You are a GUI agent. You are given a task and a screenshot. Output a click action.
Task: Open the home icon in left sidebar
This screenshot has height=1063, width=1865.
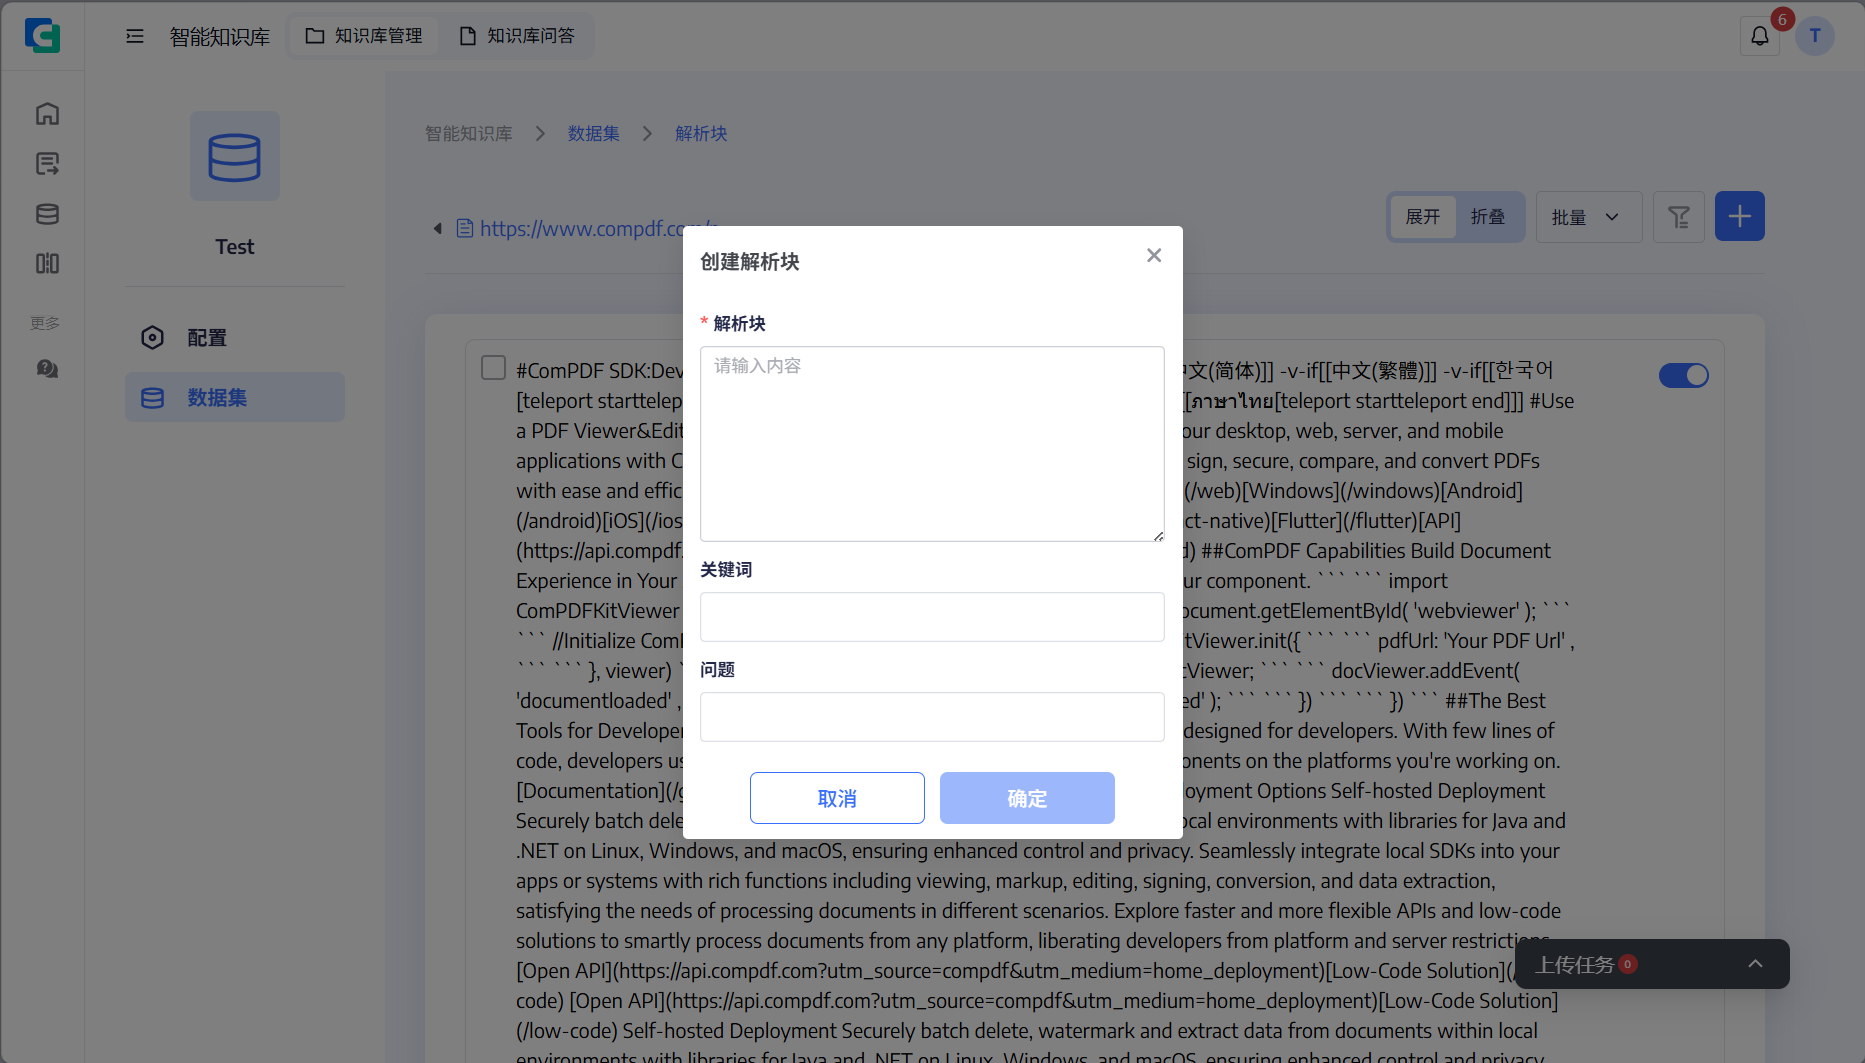click(x=47, y=114)
